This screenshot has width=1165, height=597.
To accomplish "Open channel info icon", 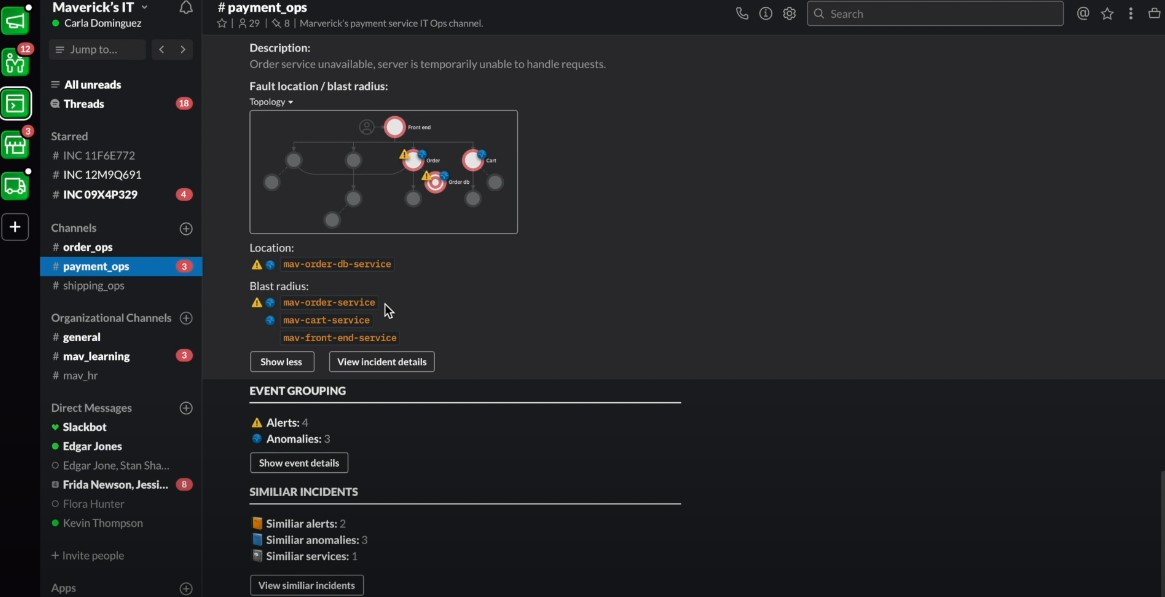I will click(765, 13).
